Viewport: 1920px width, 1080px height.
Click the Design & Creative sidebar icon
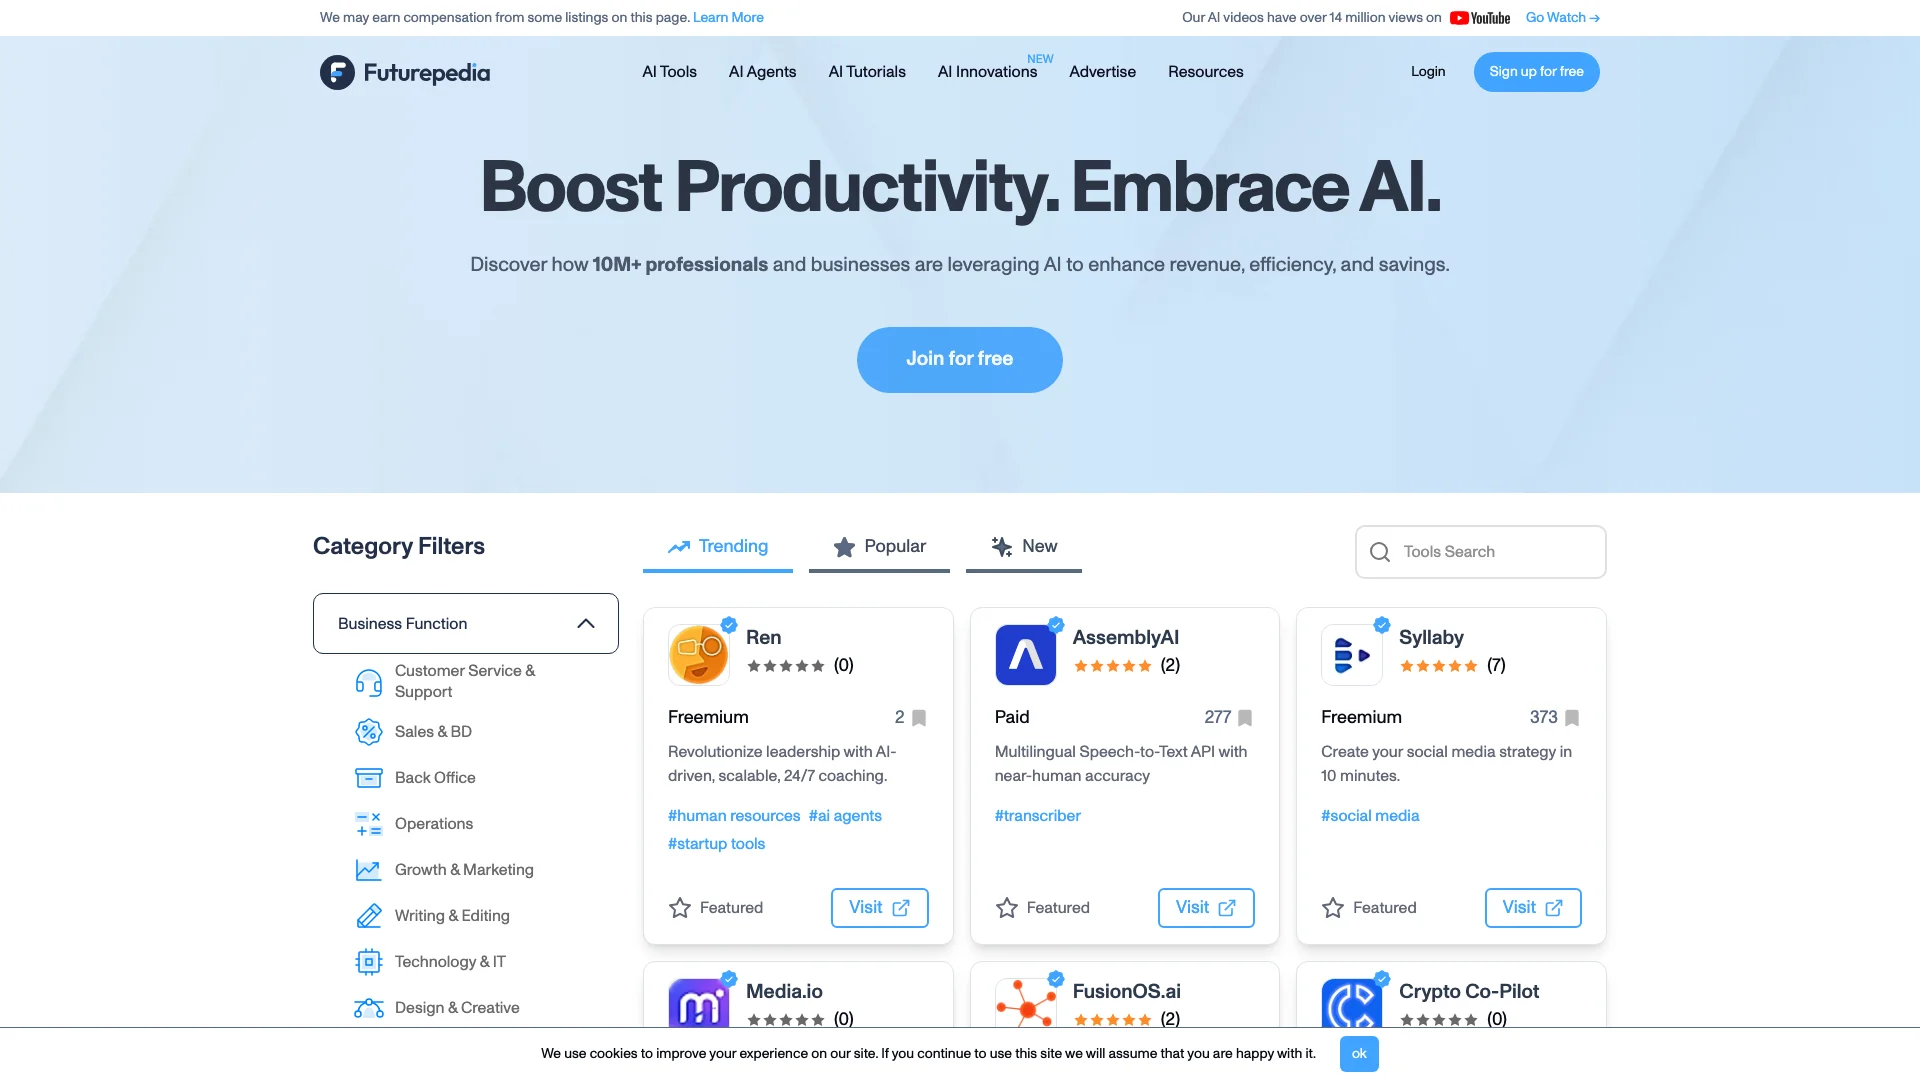point(368,1006)
